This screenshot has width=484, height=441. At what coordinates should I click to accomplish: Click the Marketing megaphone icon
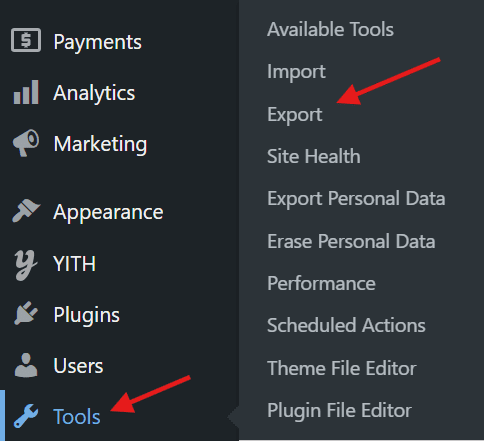(x=26, y=143)
